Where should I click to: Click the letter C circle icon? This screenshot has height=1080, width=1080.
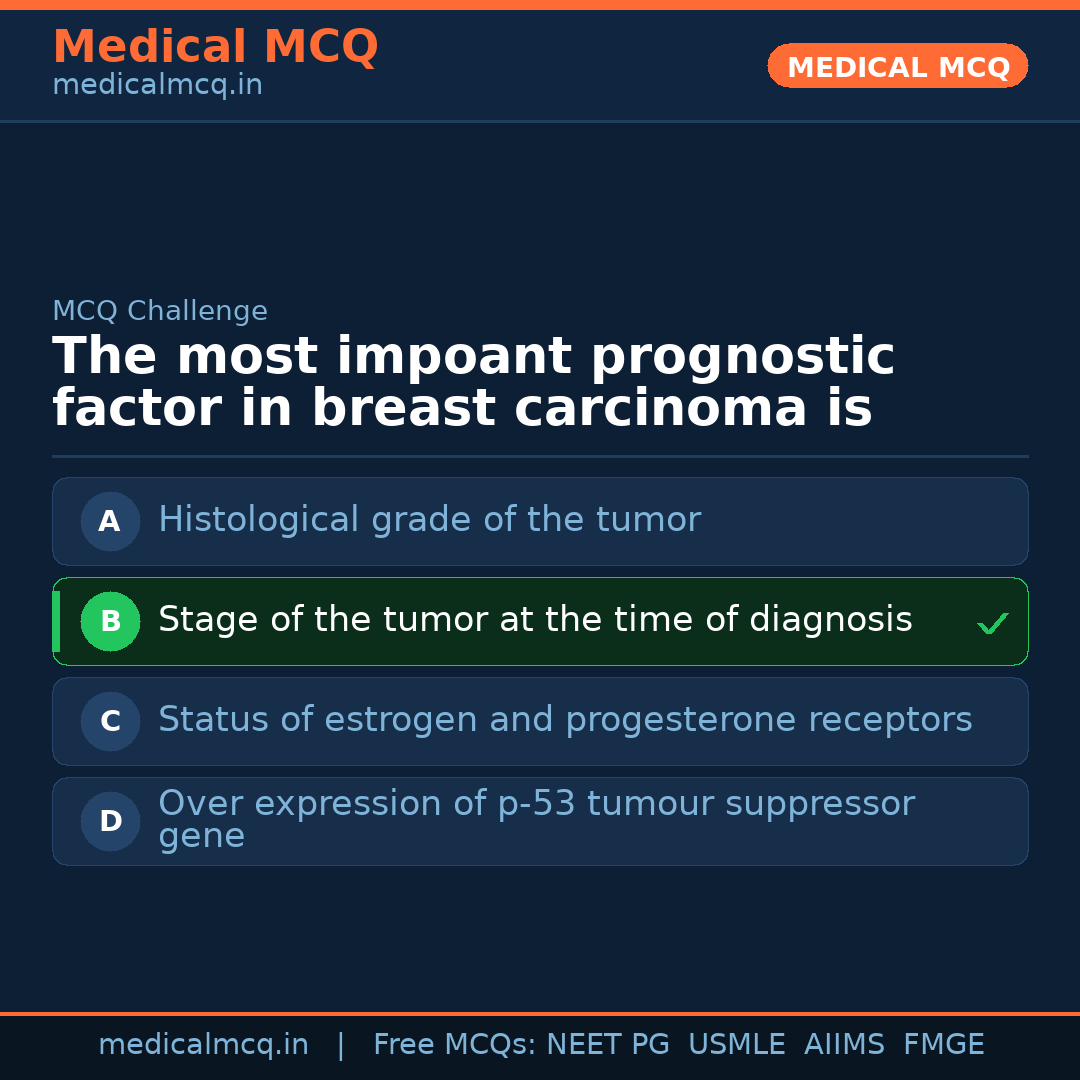[x=110, y=721]
